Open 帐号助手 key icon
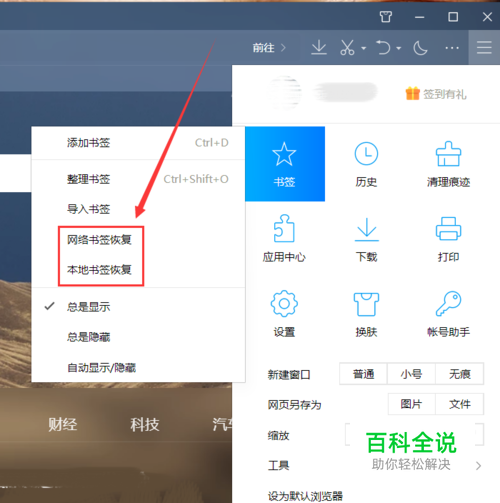Viewport: 500px width, 503px height. [x=448, y=304]
